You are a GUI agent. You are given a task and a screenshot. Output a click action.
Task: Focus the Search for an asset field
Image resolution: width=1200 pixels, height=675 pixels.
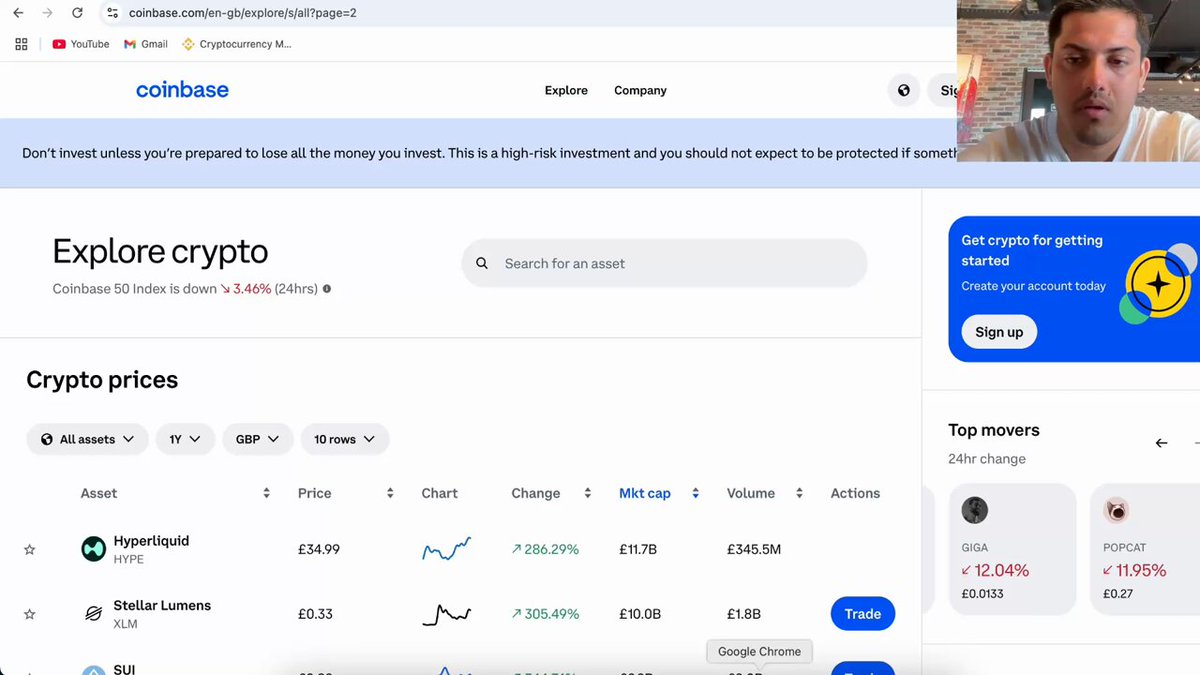(x=664, y=263)
